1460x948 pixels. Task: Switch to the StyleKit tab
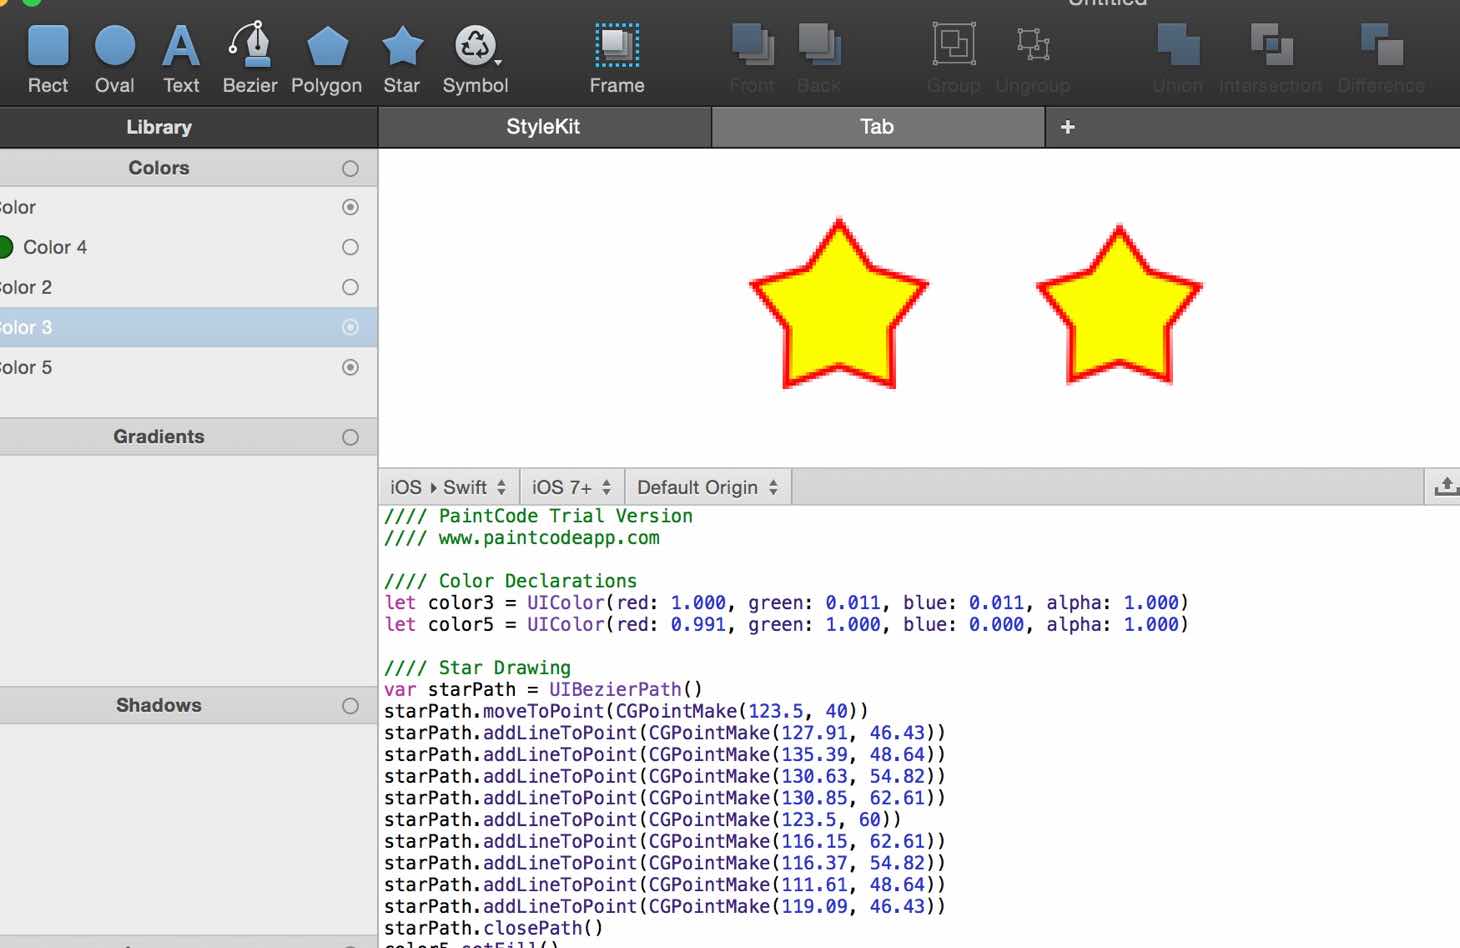[x=543, y=127]
